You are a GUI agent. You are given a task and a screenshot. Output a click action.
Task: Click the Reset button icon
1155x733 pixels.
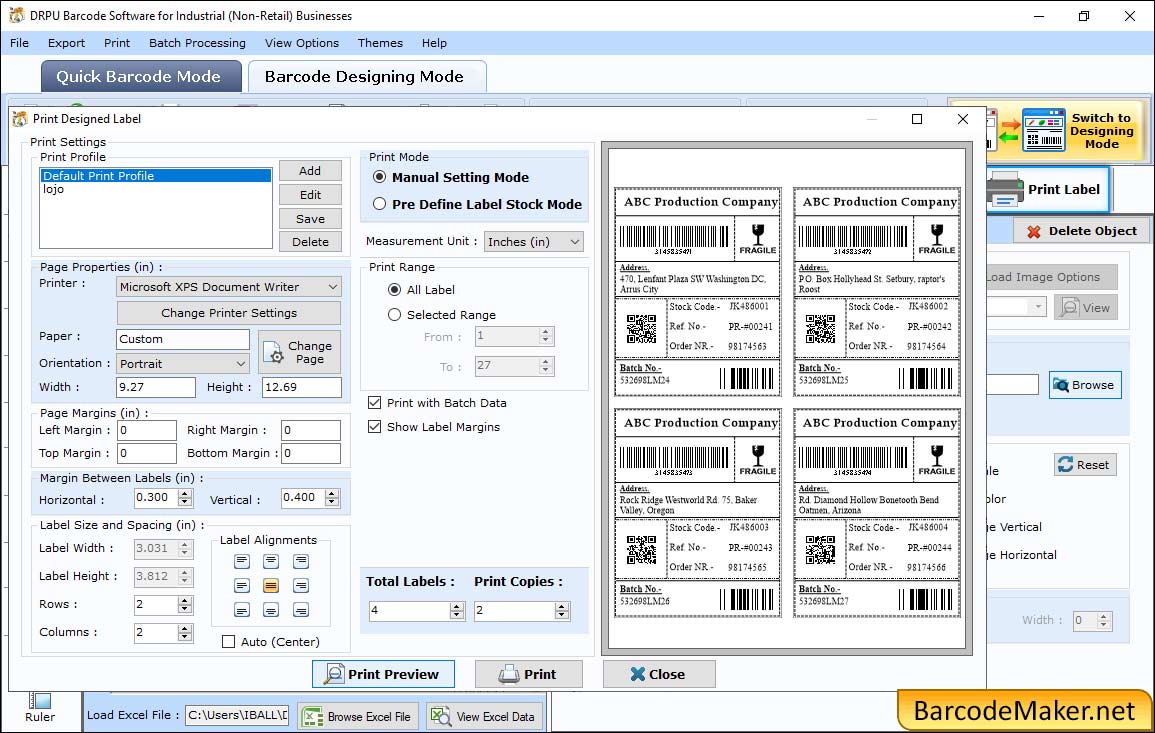click(1065, 465)
